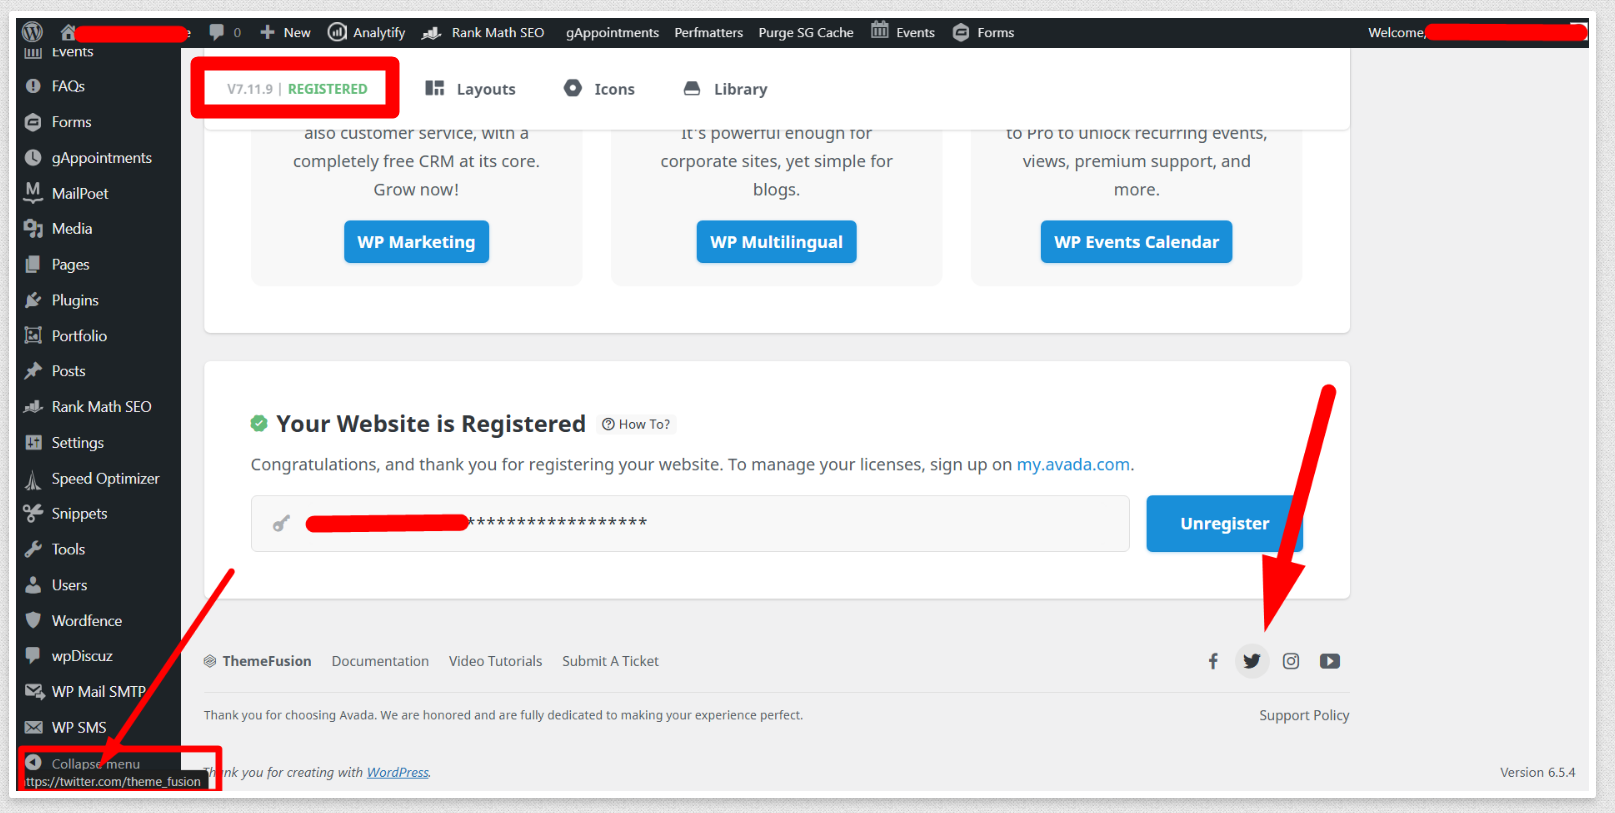Follow the my.avada.com link
Viewport: 1615px width, 813px height.
click(1073, 464)
